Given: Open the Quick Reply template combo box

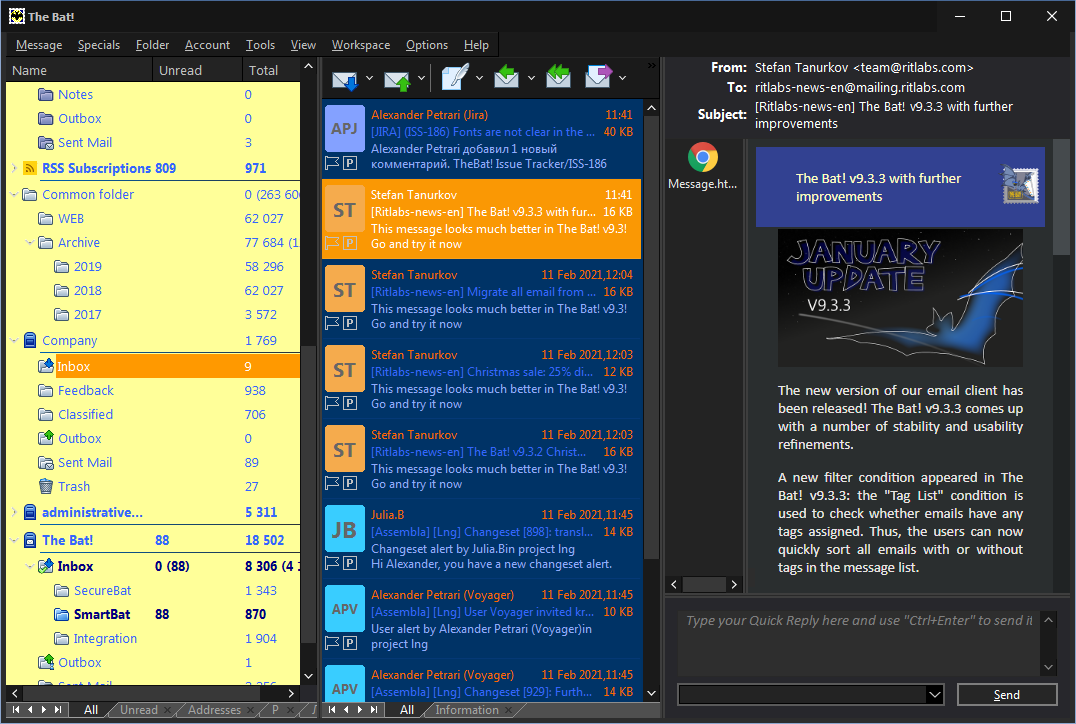Looking at the screenshot, I should coord(810,694).
